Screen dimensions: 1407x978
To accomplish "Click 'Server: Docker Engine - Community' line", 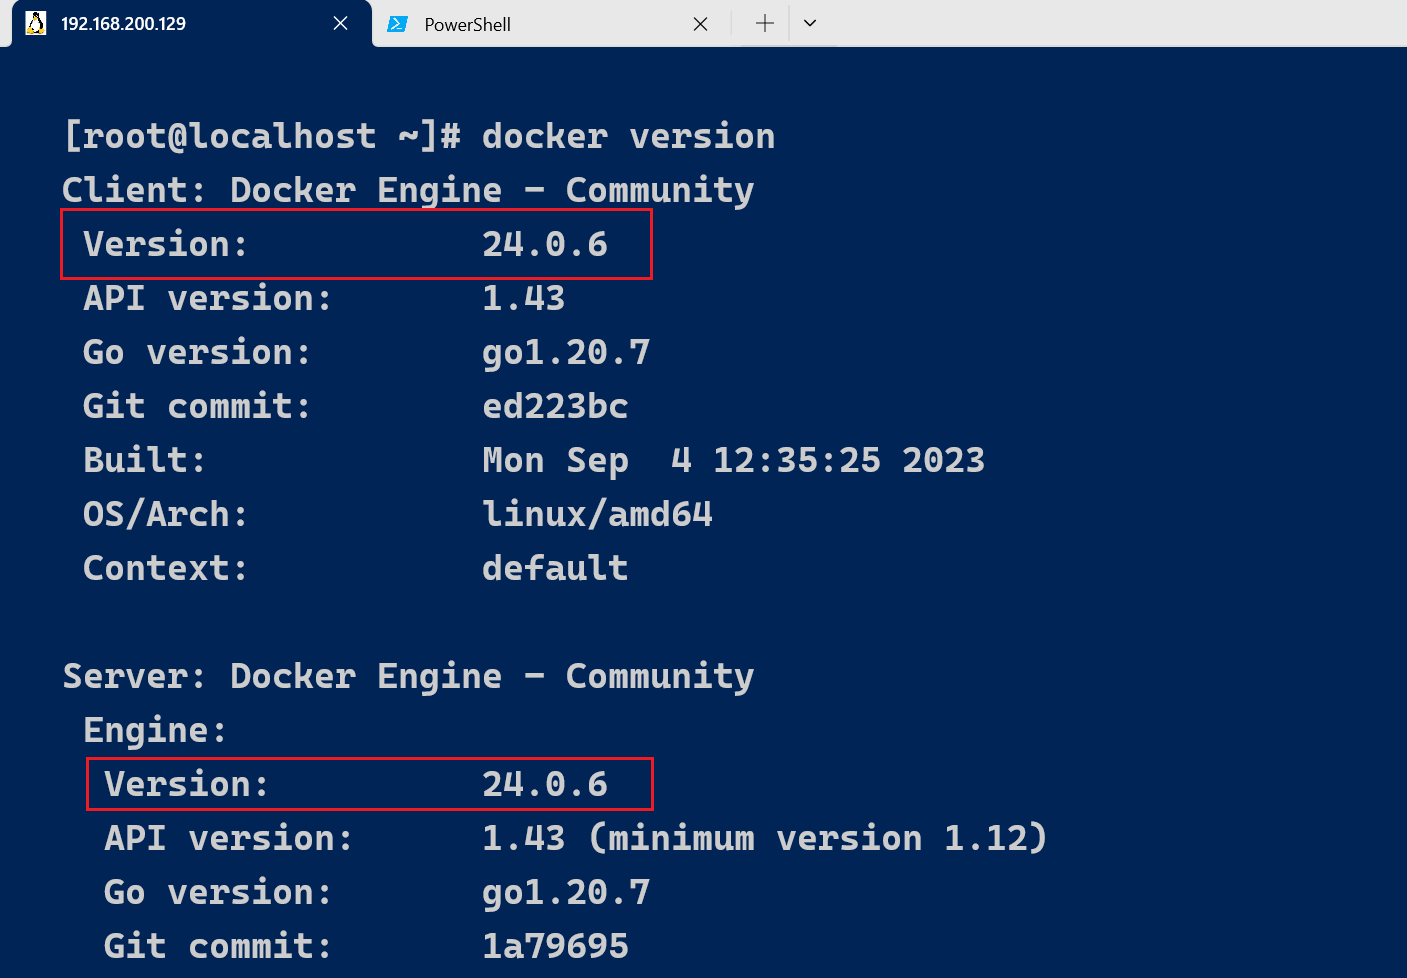I will tap(408, 676).
